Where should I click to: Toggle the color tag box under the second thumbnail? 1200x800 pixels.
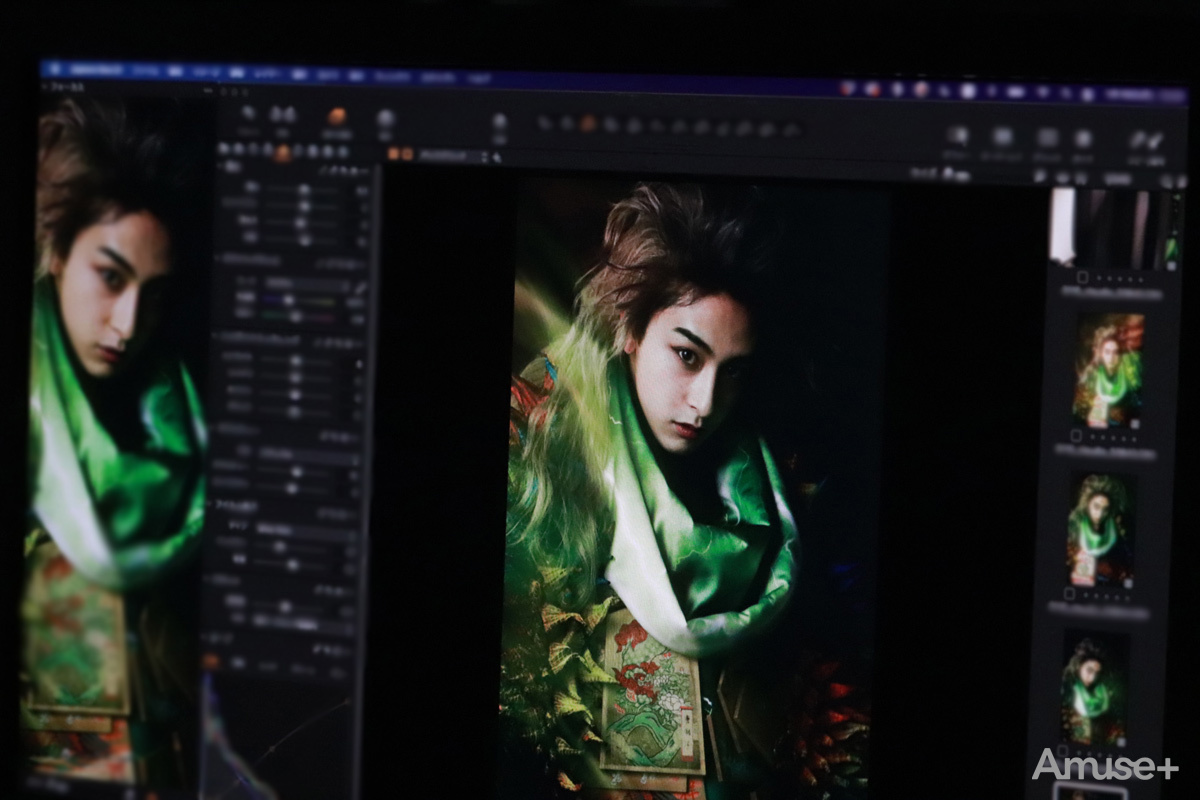tap(1075, 436)
